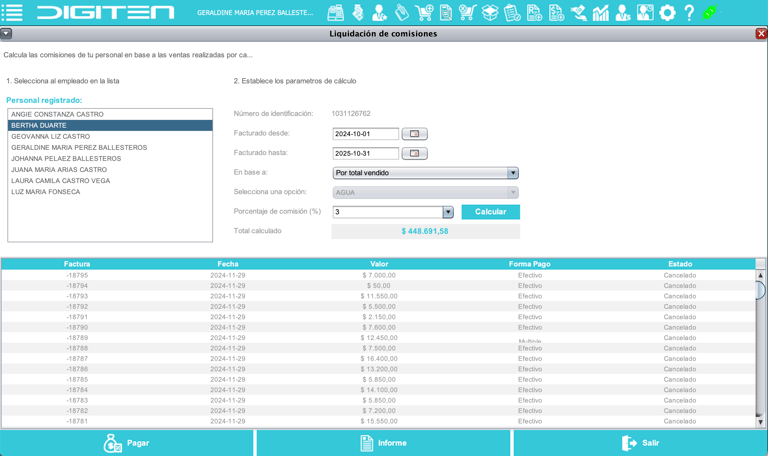Click the person with dollar icon
768x456 pixels.
click(x=623, y=13)
